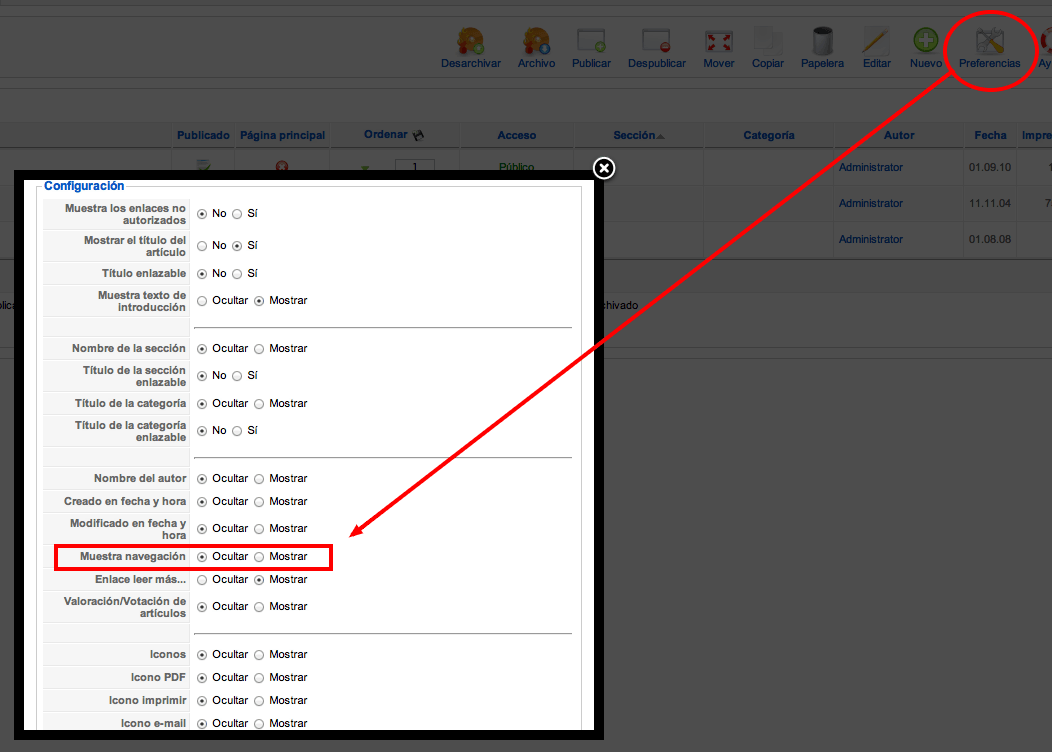Select Mostrar for Icono imprimir
The height and width of the screenshot is (752, 1052).
pyautogui.click(x=259, y=700)
